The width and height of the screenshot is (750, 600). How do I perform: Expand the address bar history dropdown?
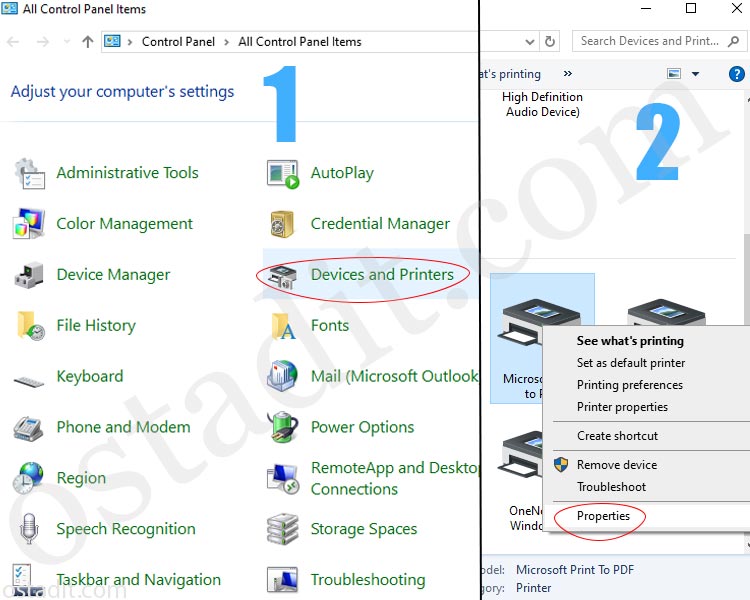(x=530, y=42)
